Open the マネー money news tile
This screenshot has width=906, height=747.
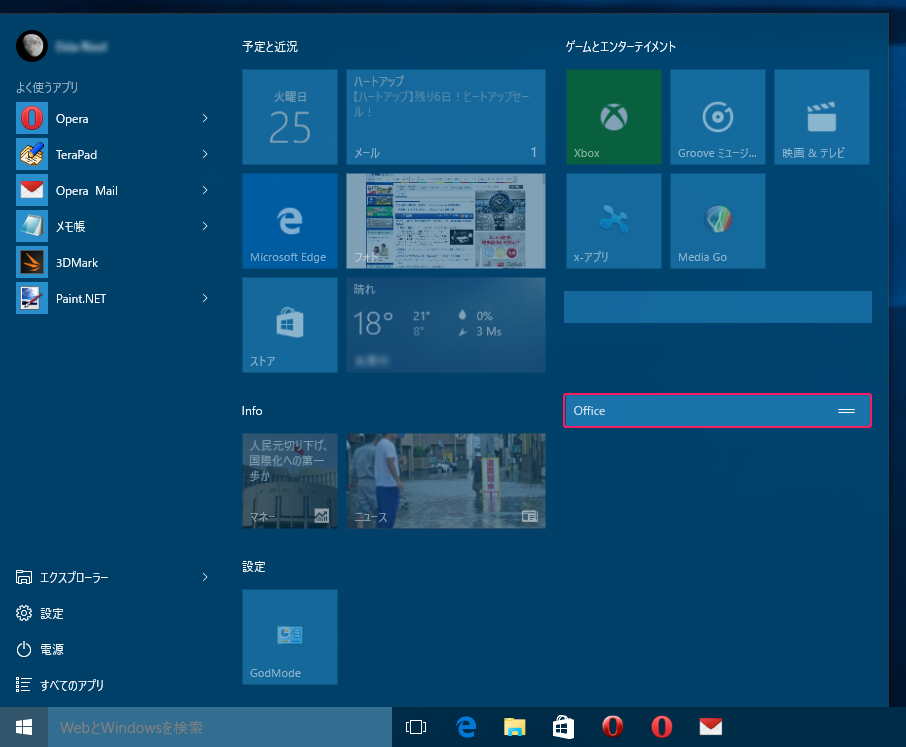[x=290, y=481]
